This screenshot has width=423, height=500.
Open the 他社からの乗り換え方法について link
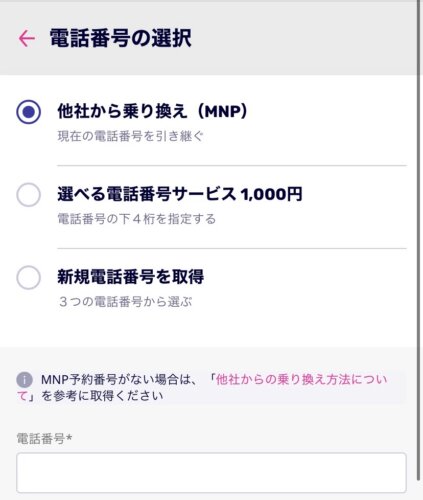coord(301,380)
